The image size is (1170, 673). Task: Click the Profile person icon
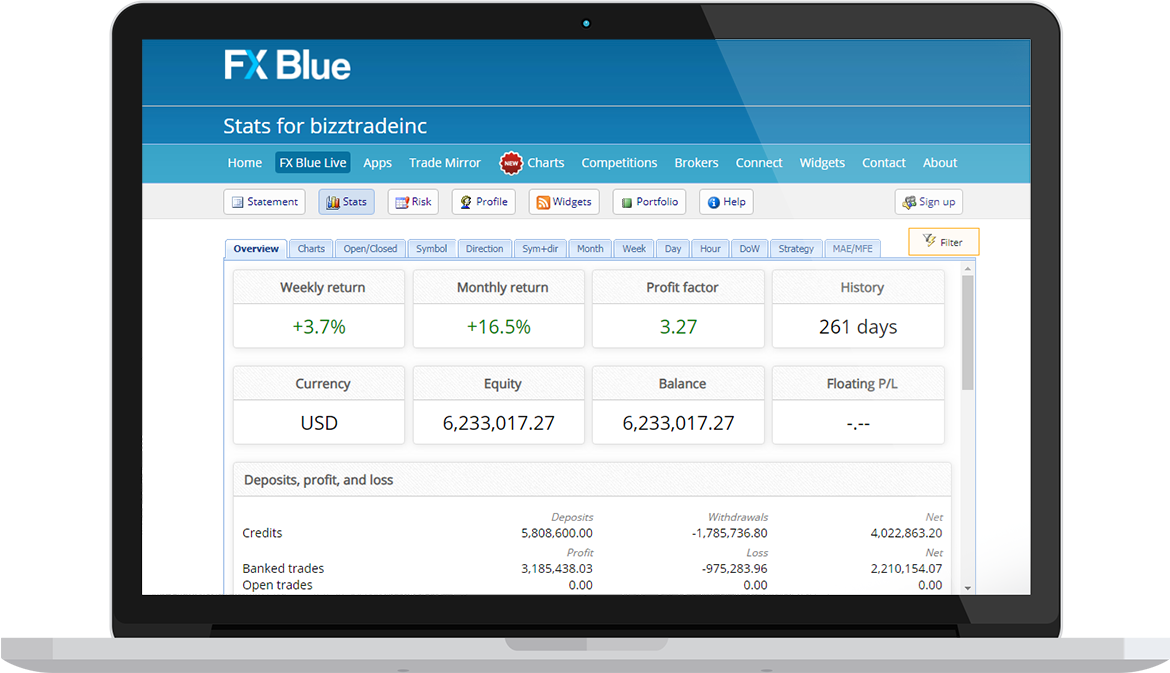click(466, 202)
